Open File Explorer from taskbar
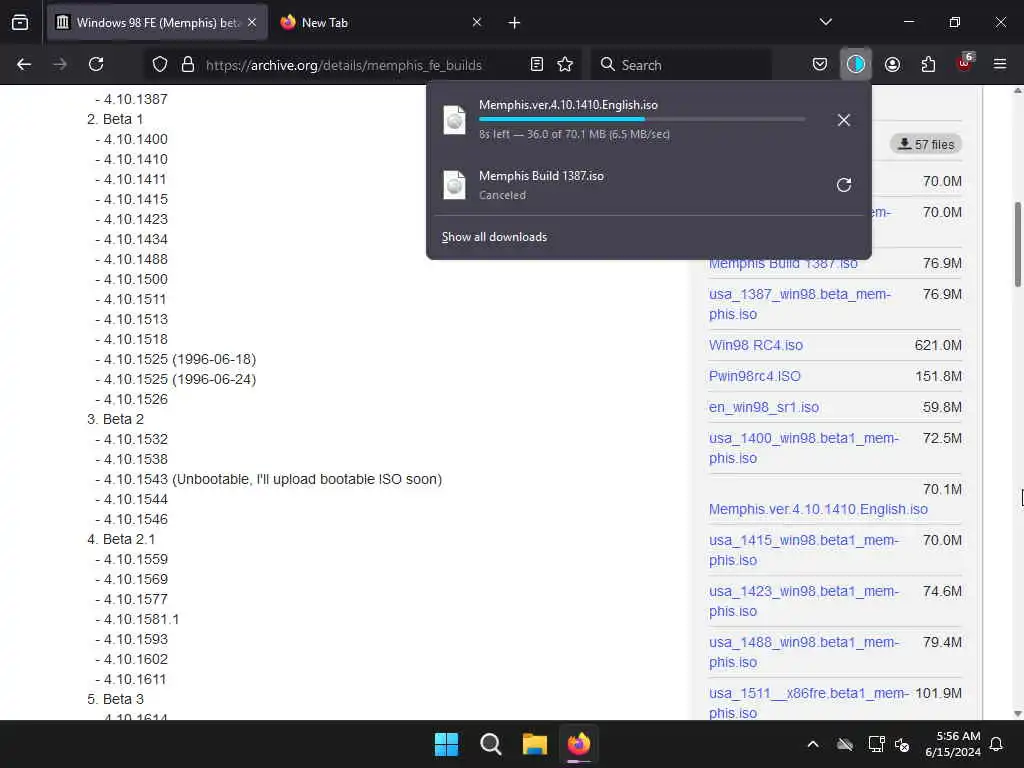Viewport: 1024px width, 768px height. click(x=534, y=744)
